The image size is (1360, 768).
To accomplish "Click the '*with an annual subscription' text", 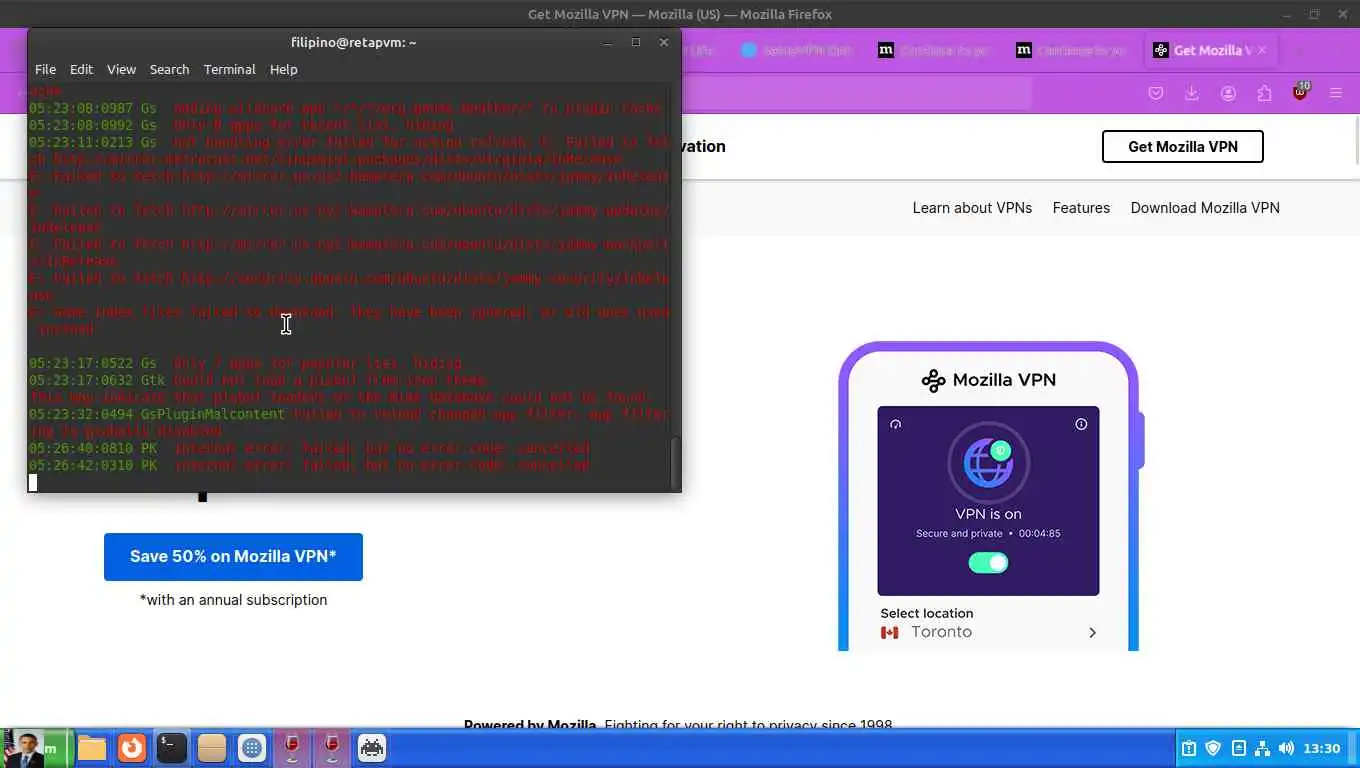I will coord(233,600).
